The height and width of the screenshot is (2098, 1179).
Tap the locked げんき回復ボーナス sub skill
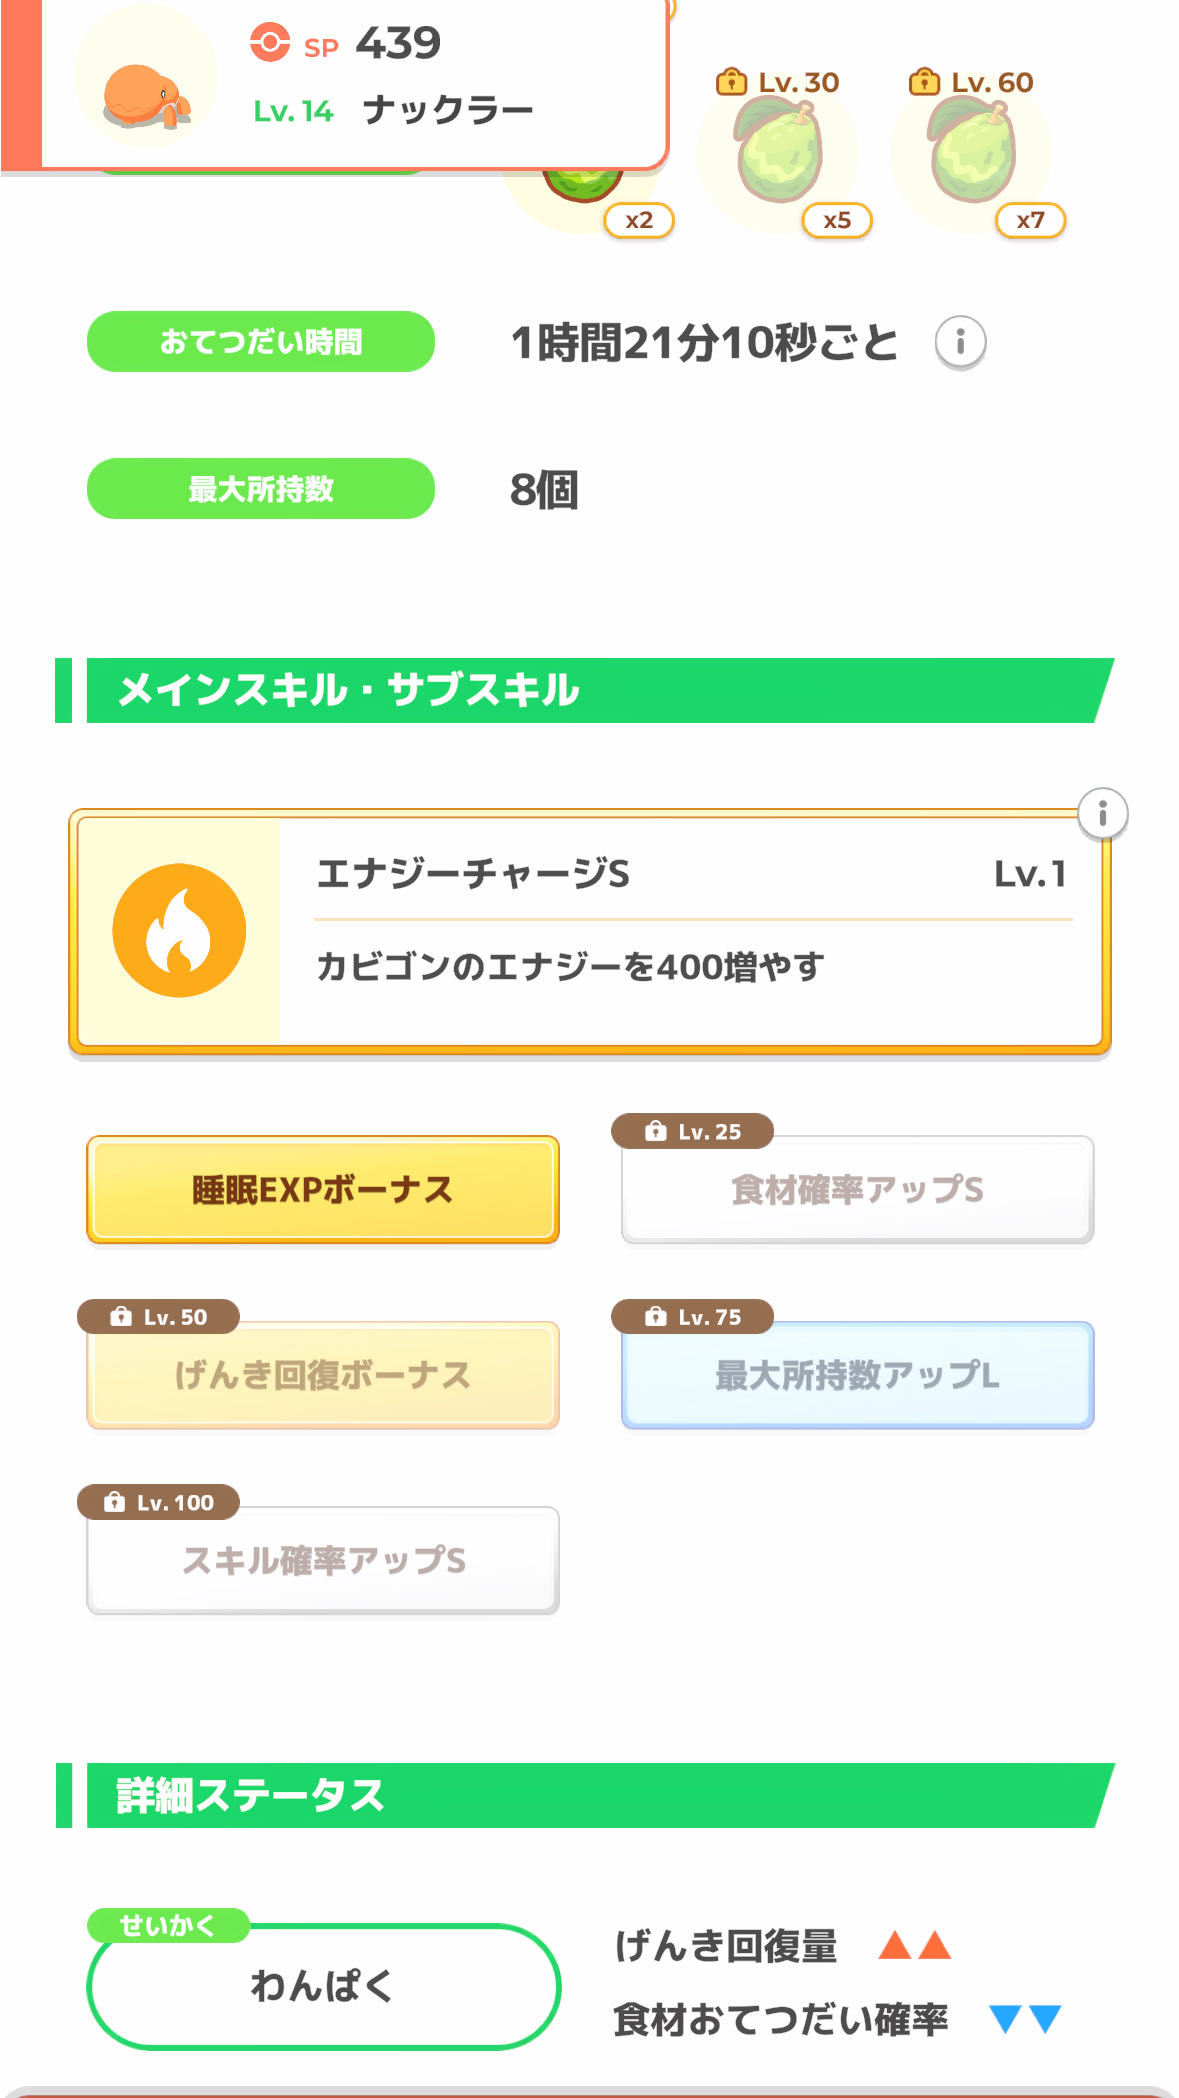tap(322, 1375)
